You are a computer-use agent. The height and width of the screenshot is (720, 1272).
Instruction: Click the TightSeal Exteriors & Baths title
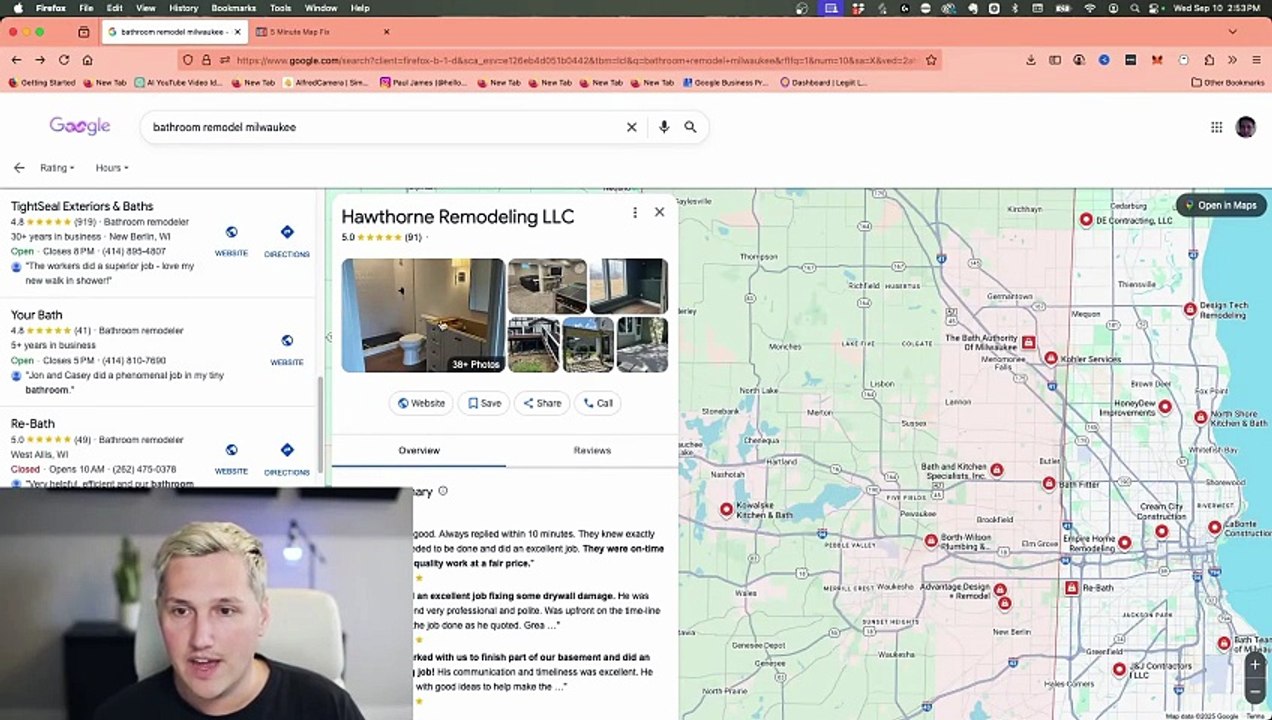point(82,206)
